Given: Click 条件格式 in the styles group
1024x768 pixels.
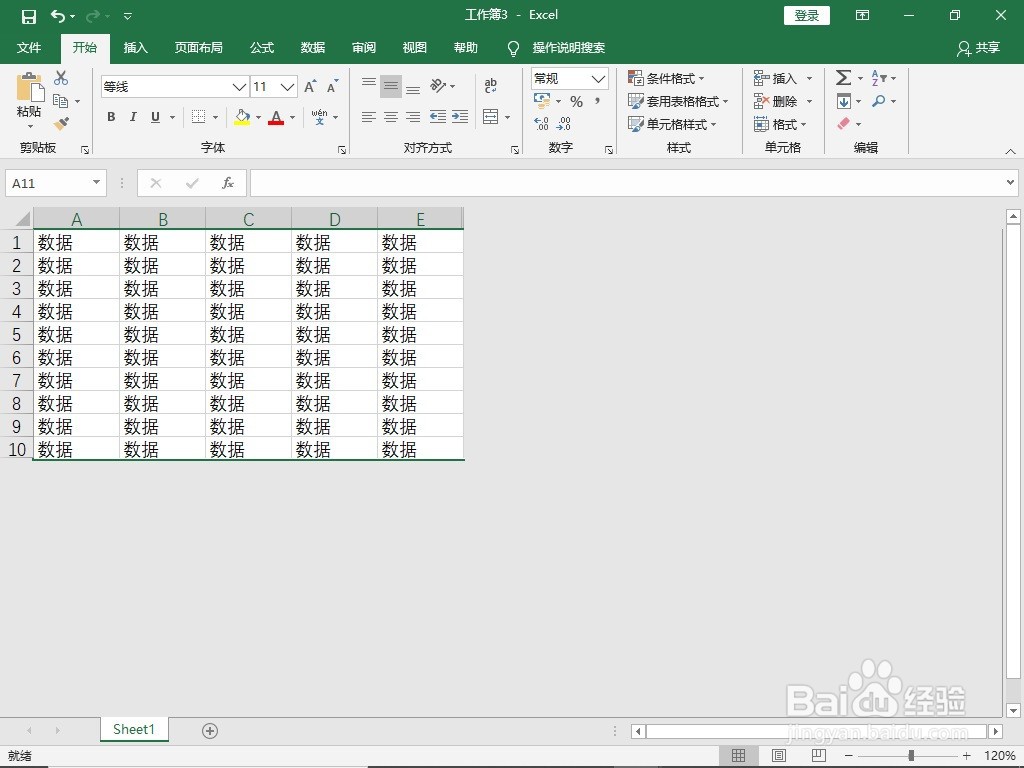Looking at the screenshot, I should click(x=668, y=78).
